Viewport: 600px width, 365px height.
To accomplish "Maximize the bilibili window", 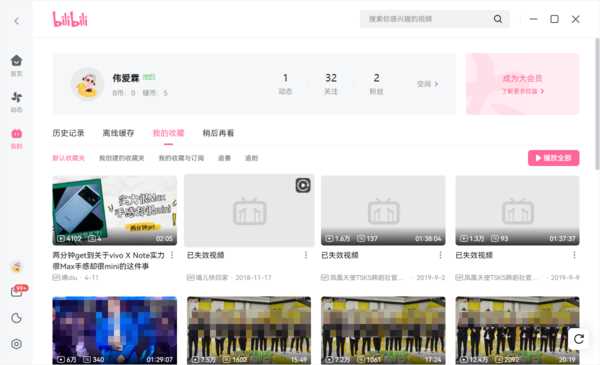I will click(554, 19).
